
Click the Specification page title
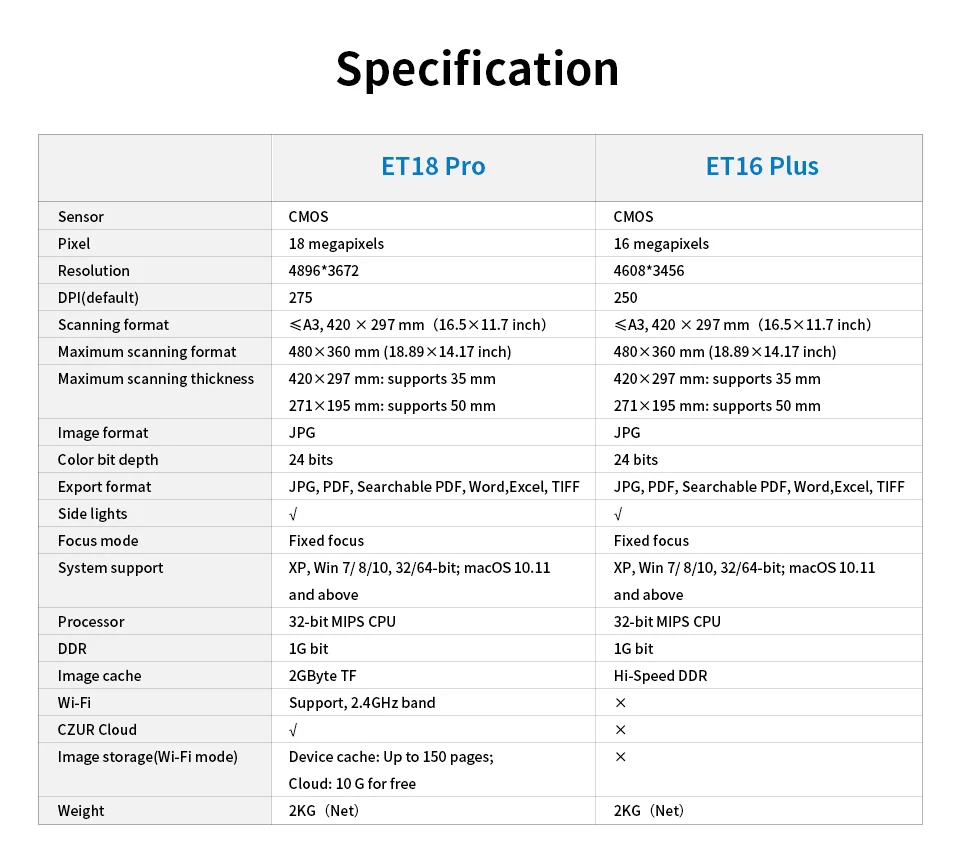tap(477, 68)
